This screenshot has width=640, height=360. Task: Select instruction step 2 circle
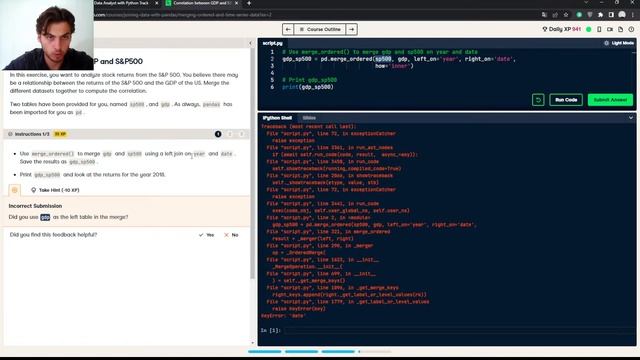230,134
